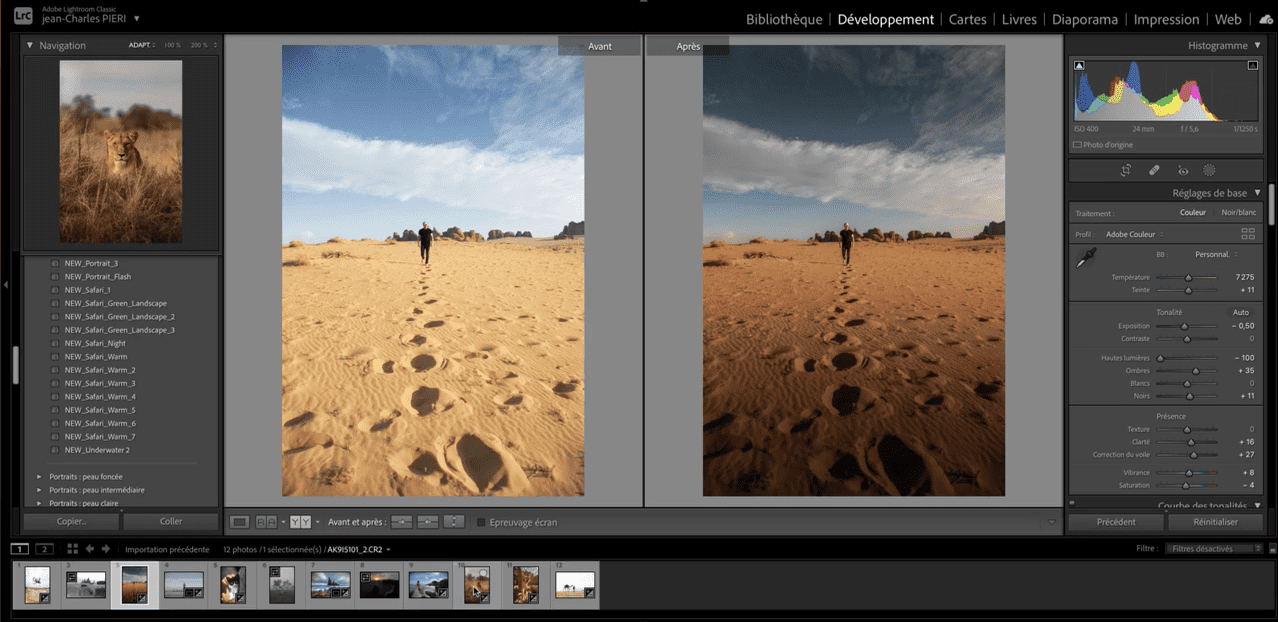Open second window display button 2
1278x622 pixels.
tap(44, 549)
